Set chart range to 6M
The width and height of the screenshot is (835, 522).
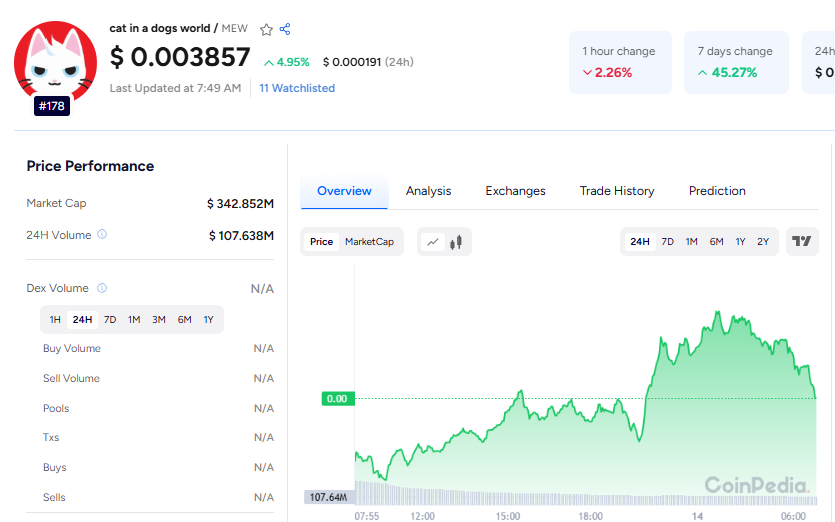[x=716, y=242]
